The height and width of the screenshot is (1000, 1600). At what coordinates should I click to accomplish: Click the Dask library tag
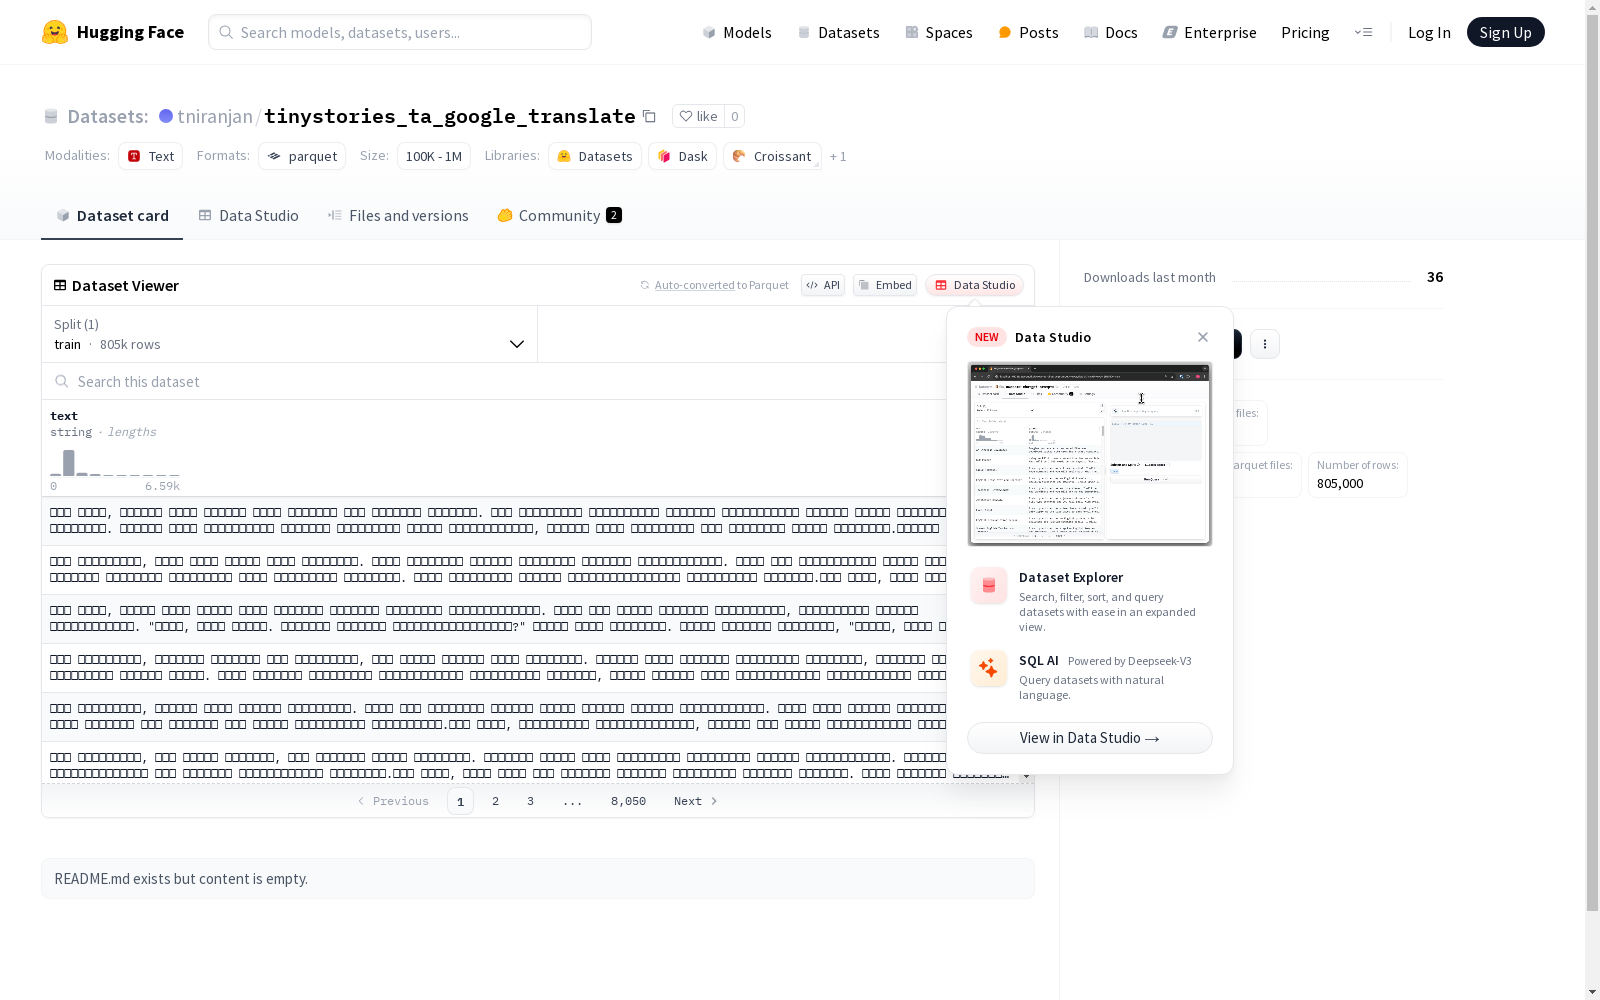pos(682,156)
